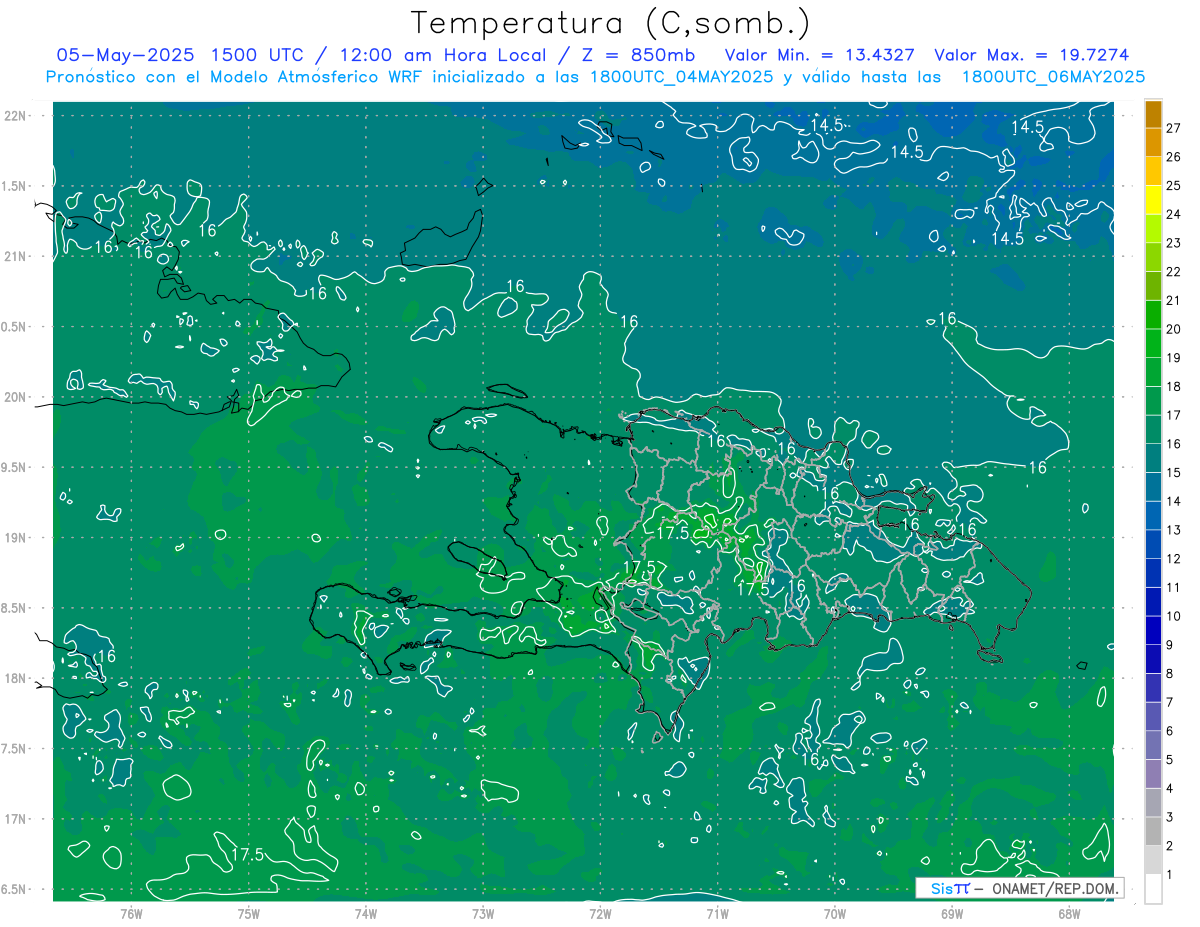Click the '1' value on the color scale
The image size is (1200, 927).
click(x=1171, y=875)
